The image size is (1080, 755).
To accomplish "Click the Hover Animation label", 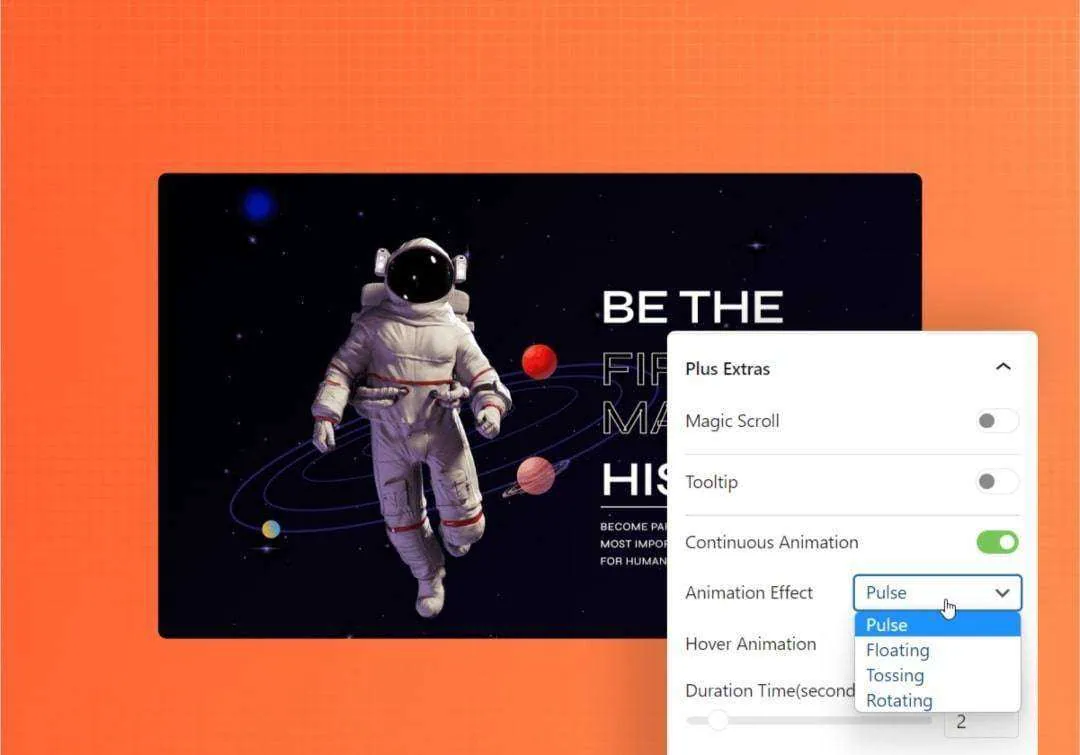I will [750, 644].
